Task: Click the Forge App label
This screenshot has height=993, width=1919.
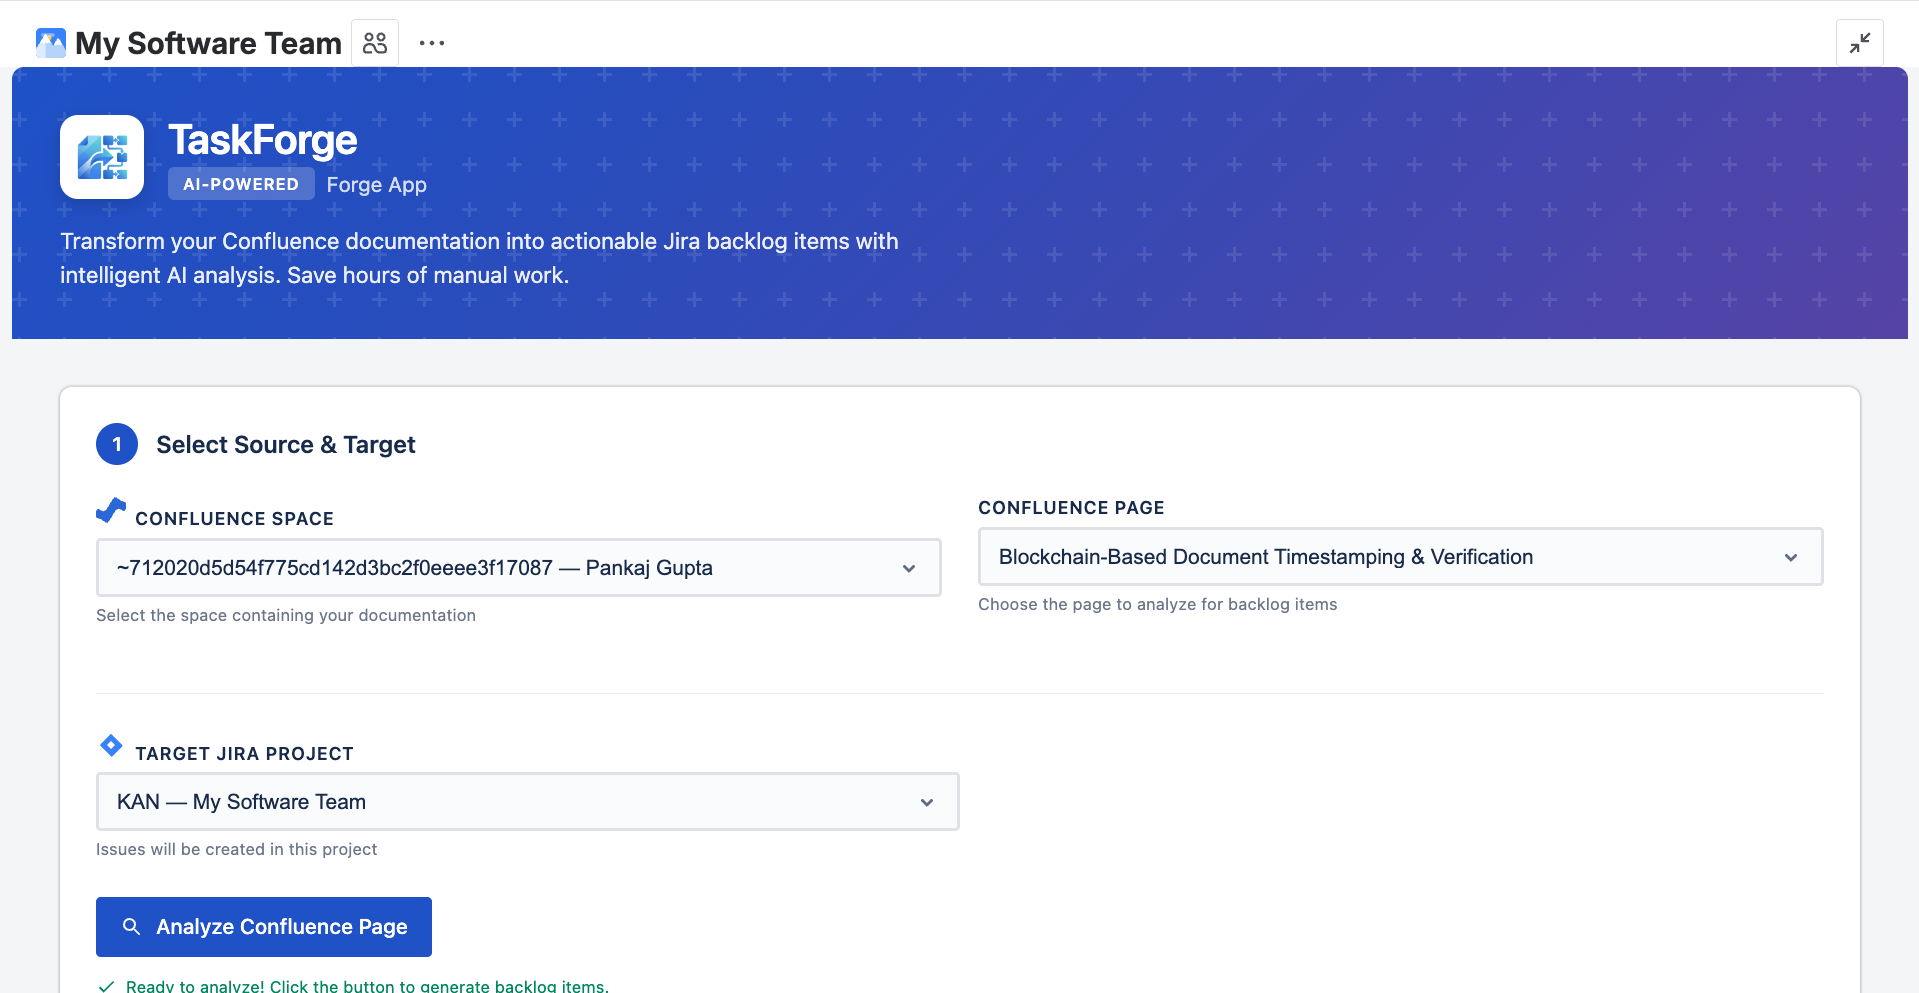Action: click(x=377, y=185)
